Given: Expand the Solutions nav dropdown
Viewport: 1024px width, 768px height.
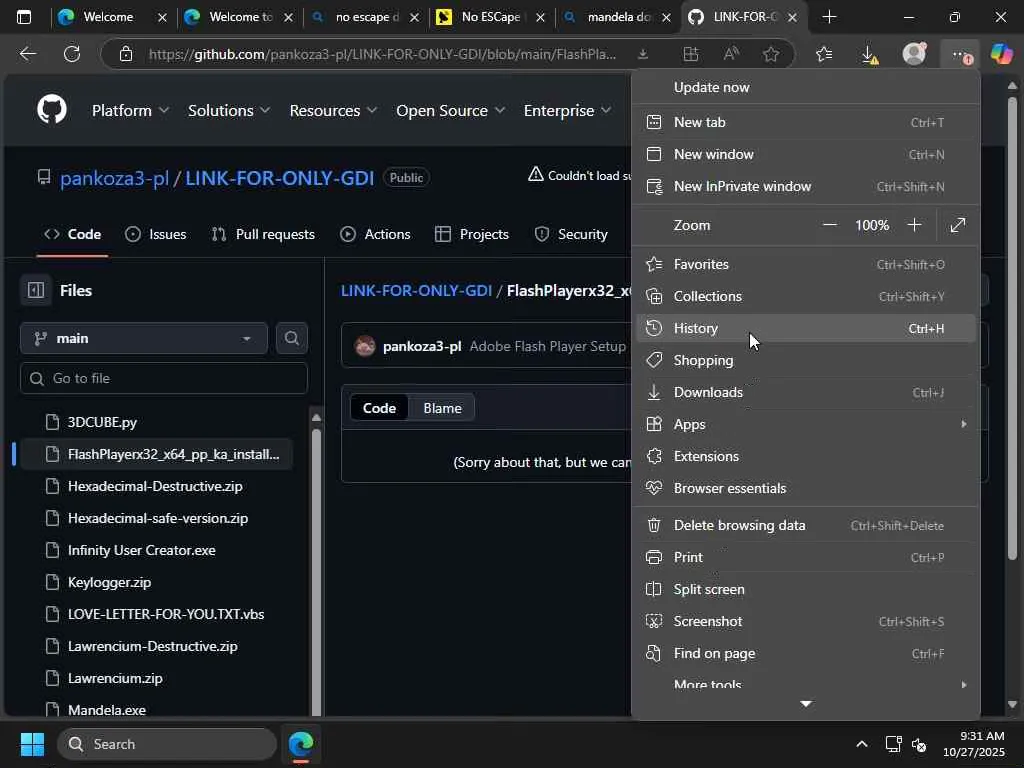Looking at the screenshot, I should point(229,110).
